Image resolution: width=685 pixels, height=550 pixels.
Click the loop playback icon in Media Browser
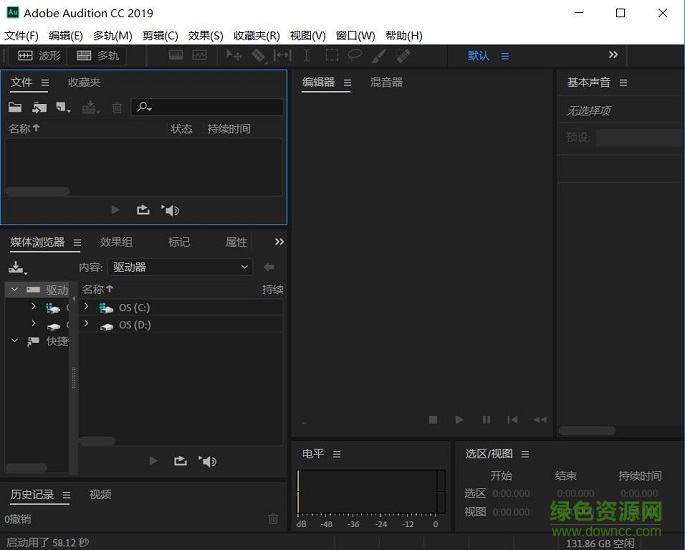click(x=180, y=461)
